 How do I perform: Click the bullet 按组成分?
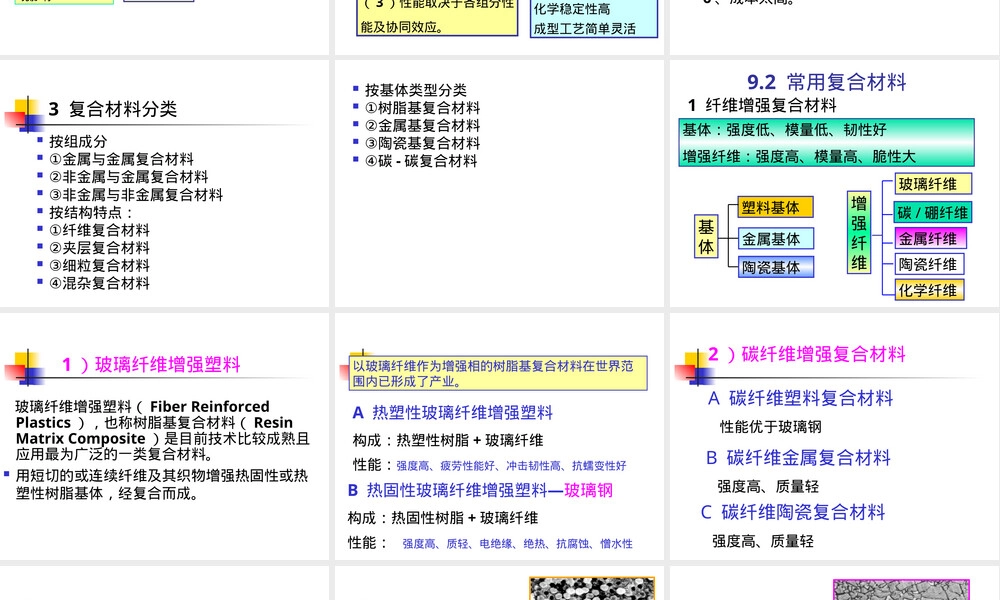78,142
